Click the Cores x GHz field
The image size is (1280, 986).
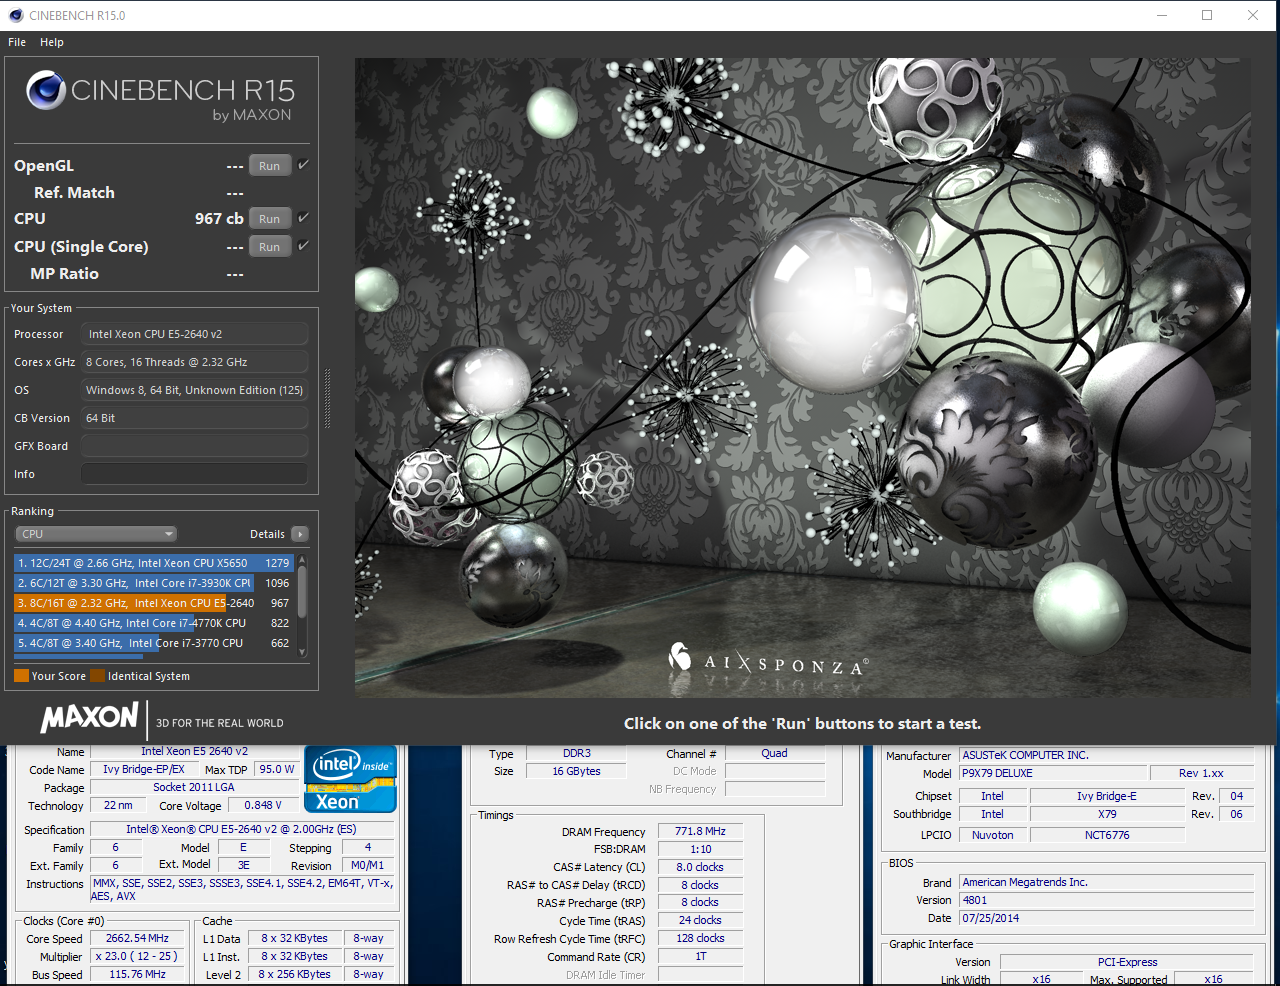tap(194, 362)
